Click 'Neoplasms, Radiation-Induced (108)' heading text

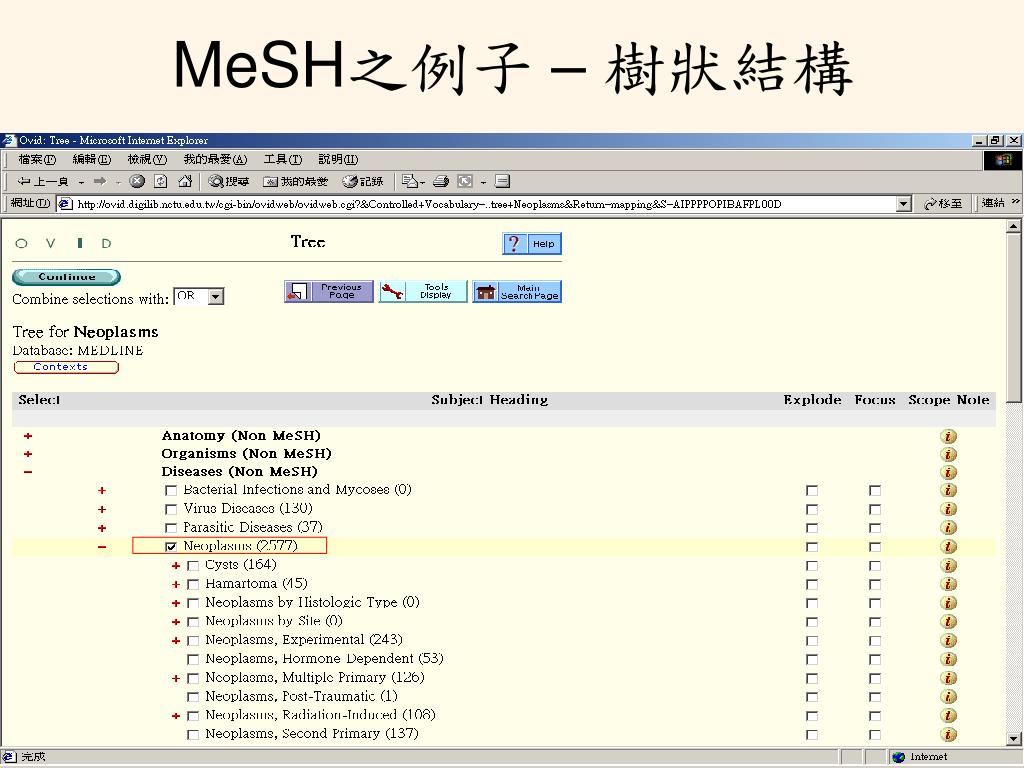(320, 715)
